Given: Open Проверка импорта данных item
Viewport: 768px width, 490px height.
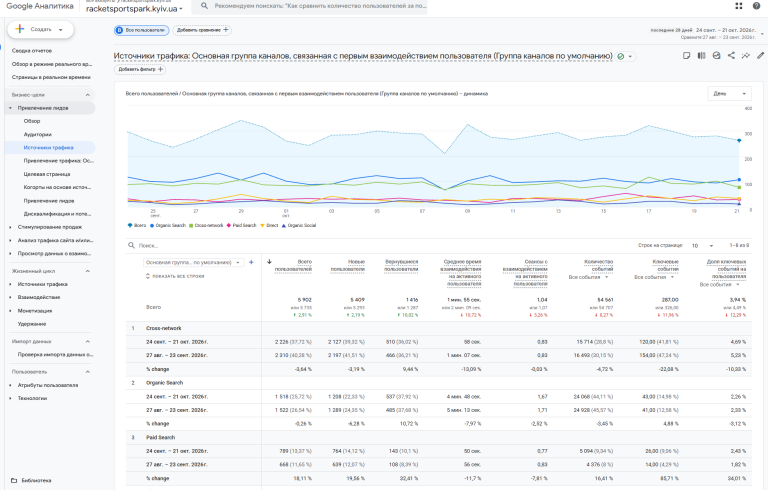Looking at the screenshot, I should coord(55,354).
